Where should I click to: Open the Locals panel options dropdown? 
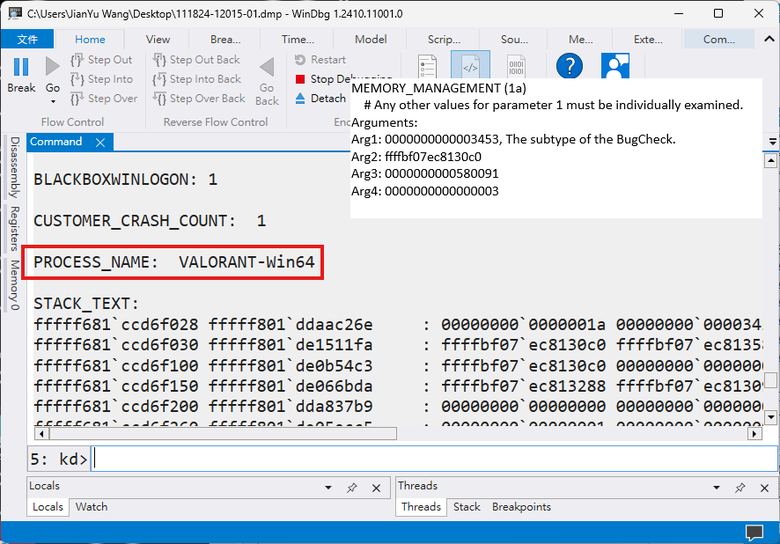[x=328, y=487]
